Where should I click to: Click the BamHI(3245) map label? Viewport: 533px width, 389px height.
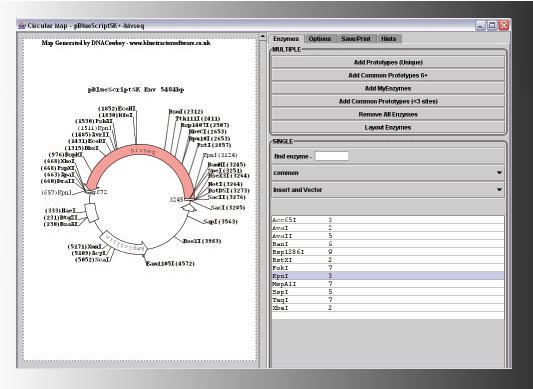pos(226,165)
